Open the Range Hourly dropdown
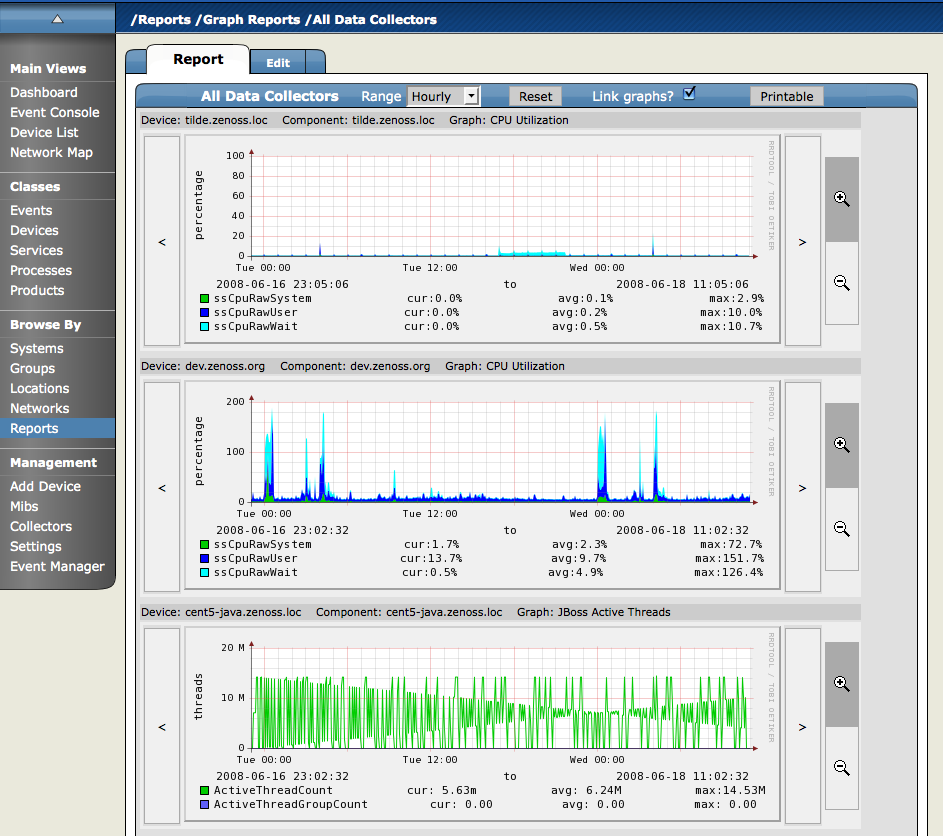 [443, 97]
